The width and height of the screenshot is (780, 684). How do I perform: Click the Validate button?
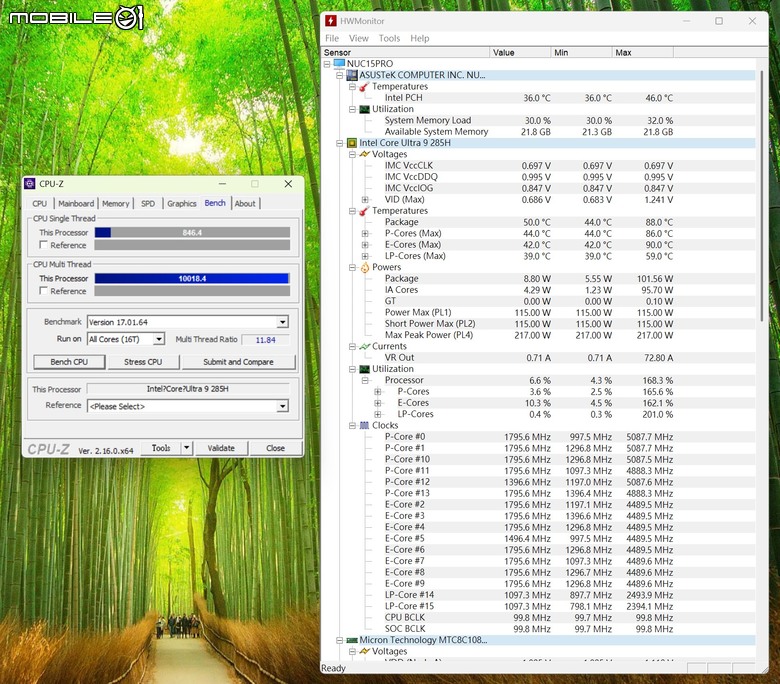221,448
